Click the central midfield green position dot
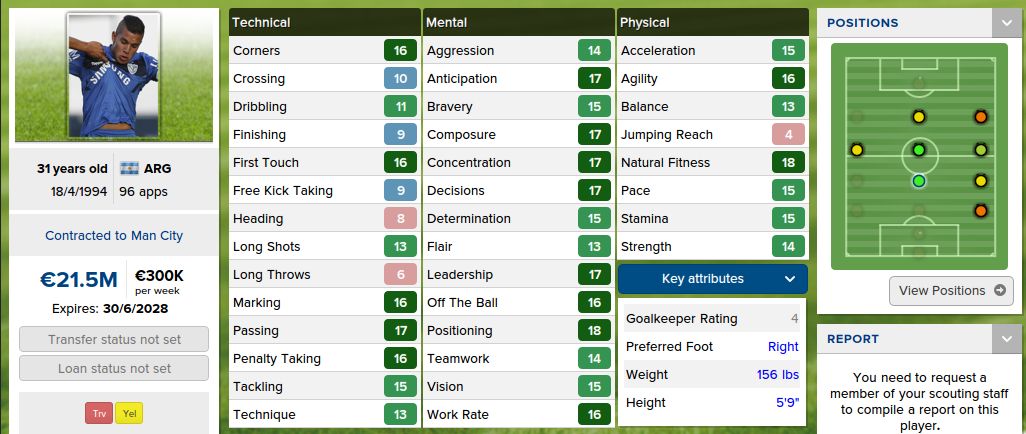Image resolution: width=1026 pixels, height=434 pixels. [919, 150]
